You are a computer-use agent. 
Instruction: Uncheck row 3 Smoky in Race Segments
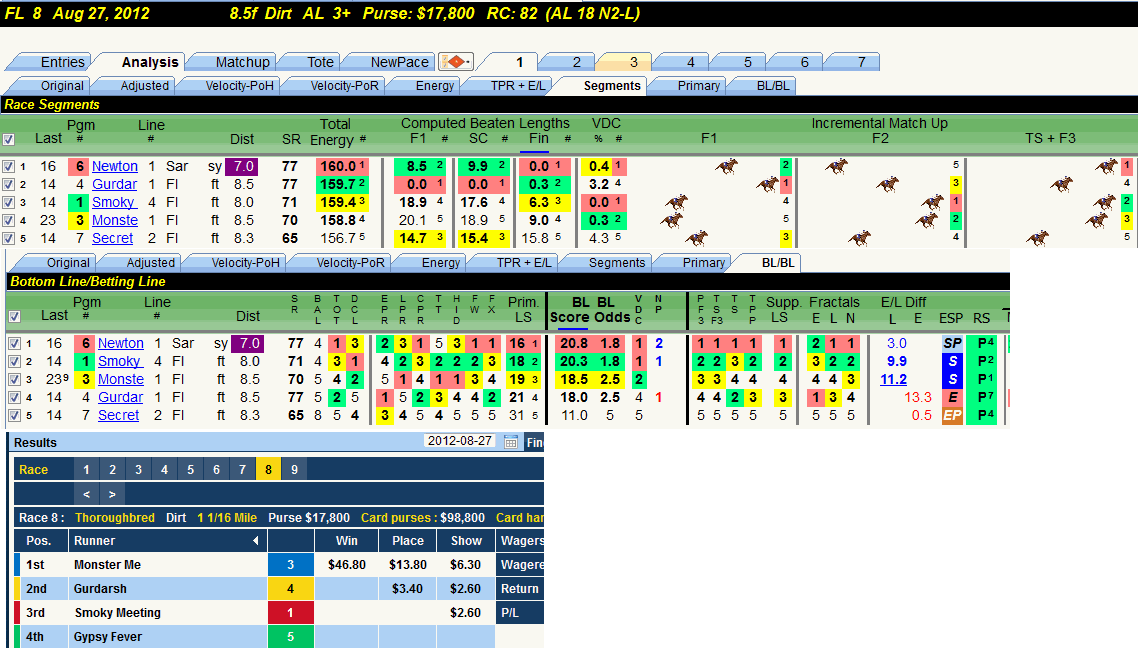(x=9, y=202)
